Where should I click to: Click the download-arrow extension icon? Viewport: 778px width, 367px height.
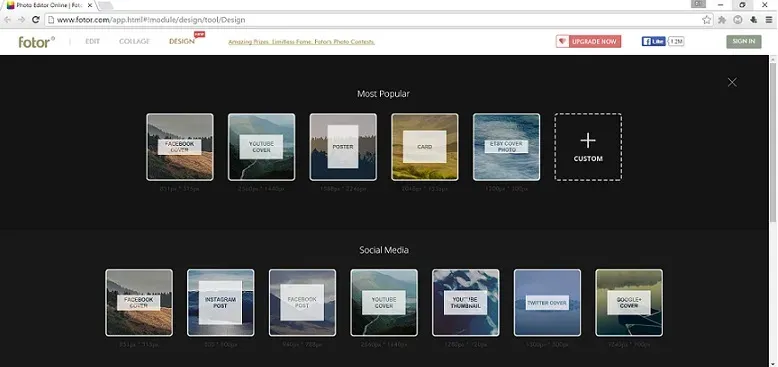pyautogui.click(x=754, y=20)
